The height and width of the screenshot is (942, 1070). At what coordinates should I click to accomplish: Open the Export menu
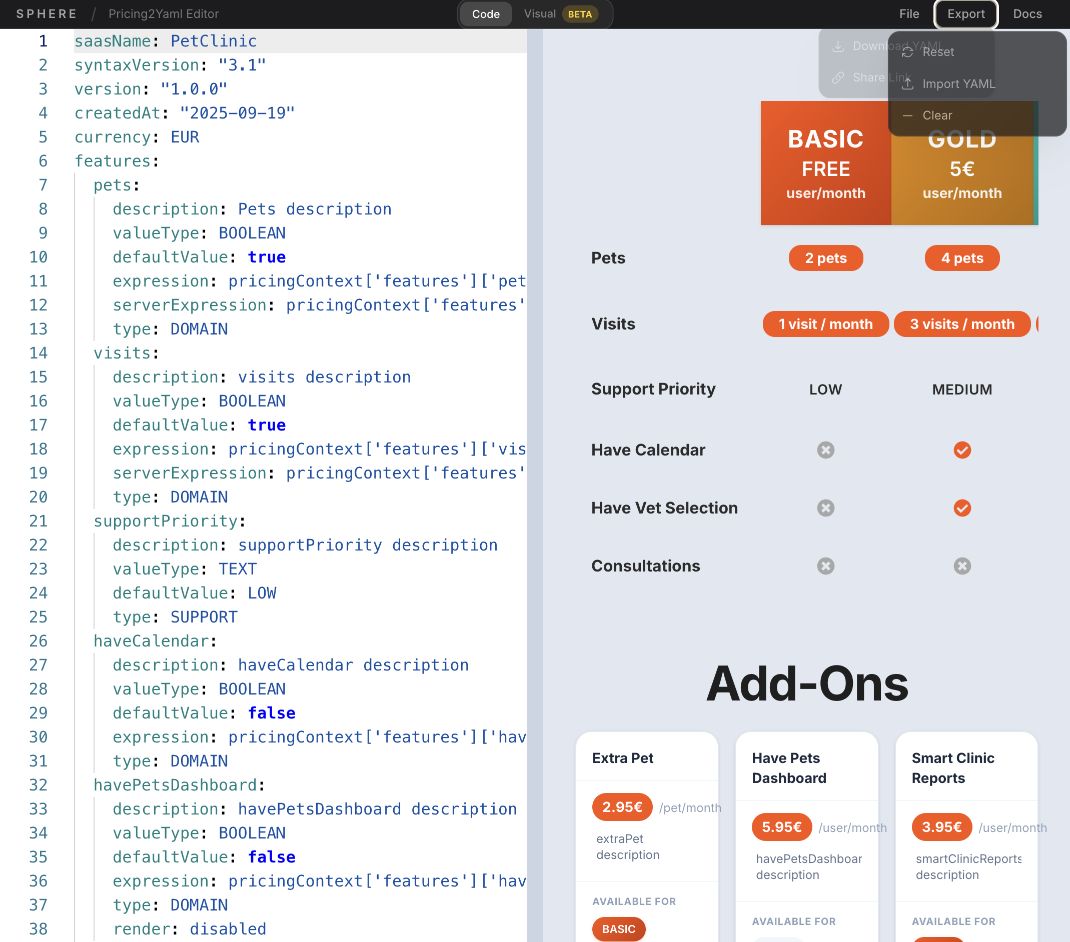pyautogui.click(x=966, y=14)
